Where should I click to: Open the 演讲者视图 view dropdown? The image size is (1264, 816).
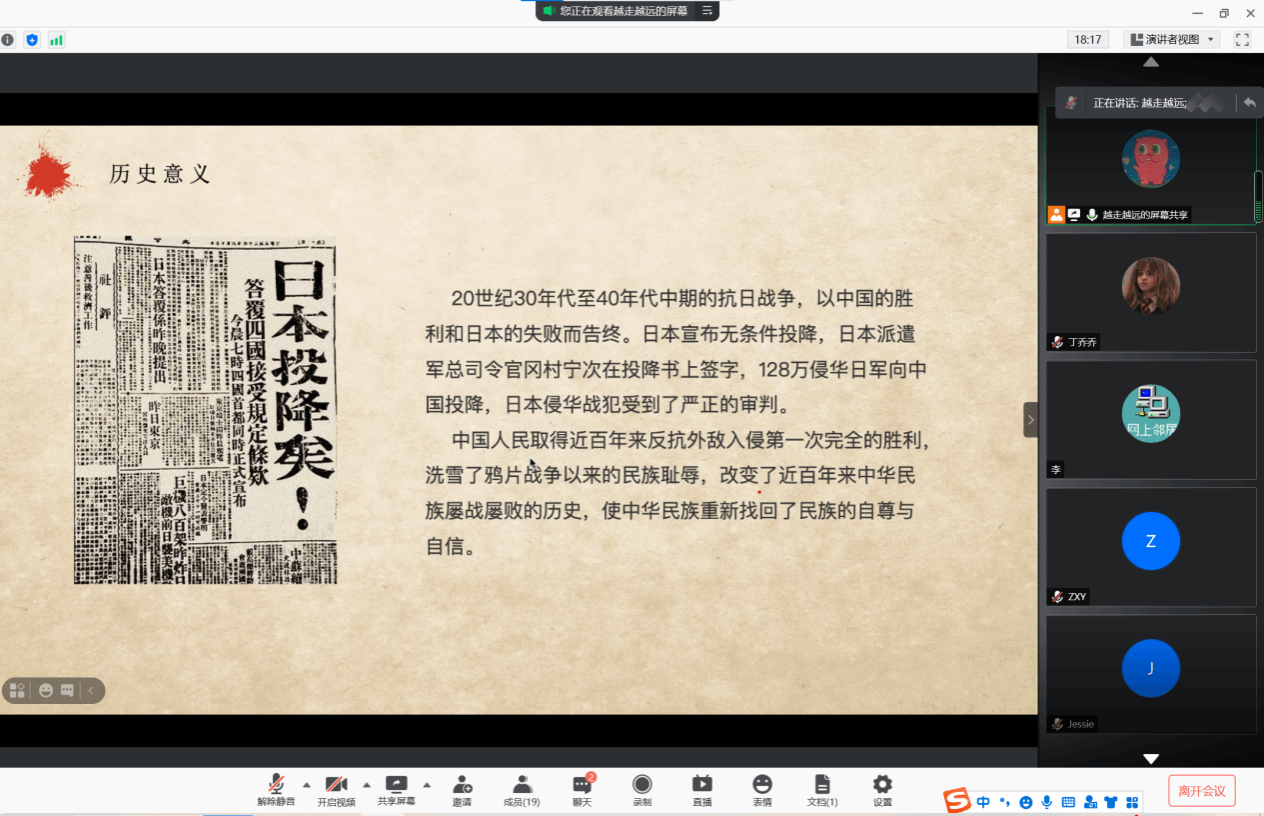[x=1172, y=40]
